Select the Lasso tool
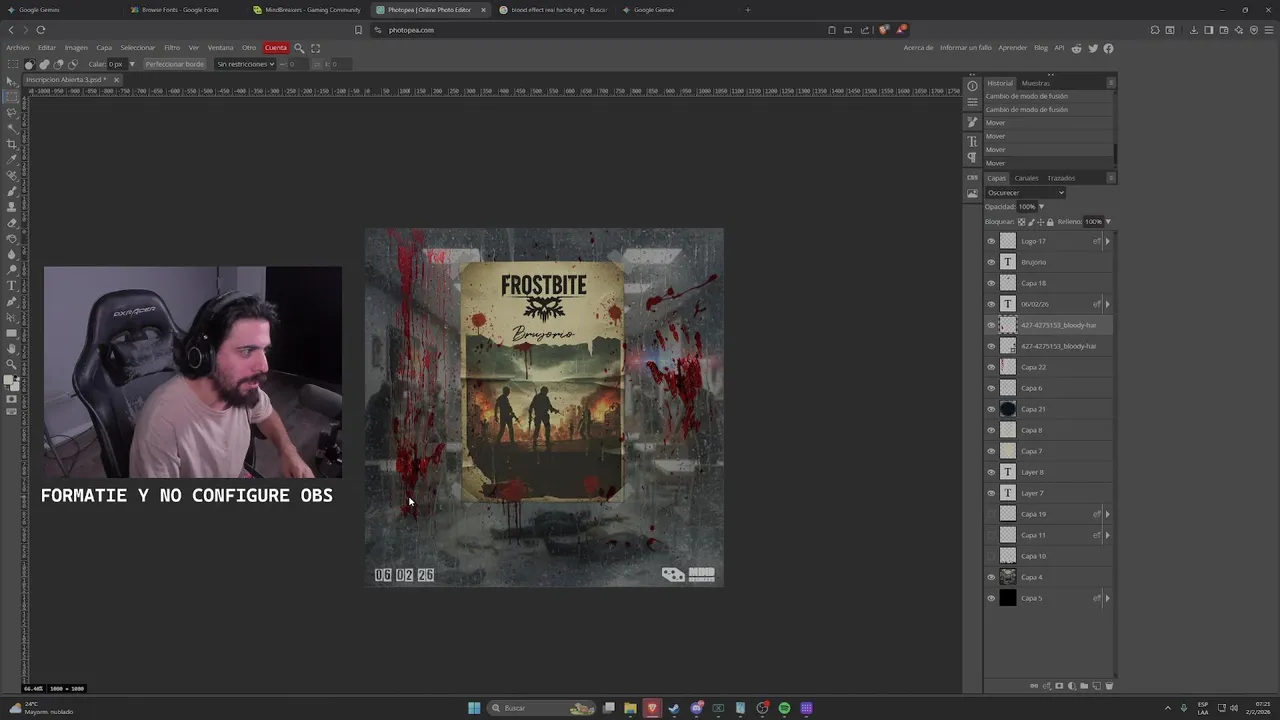 [12, 112]
